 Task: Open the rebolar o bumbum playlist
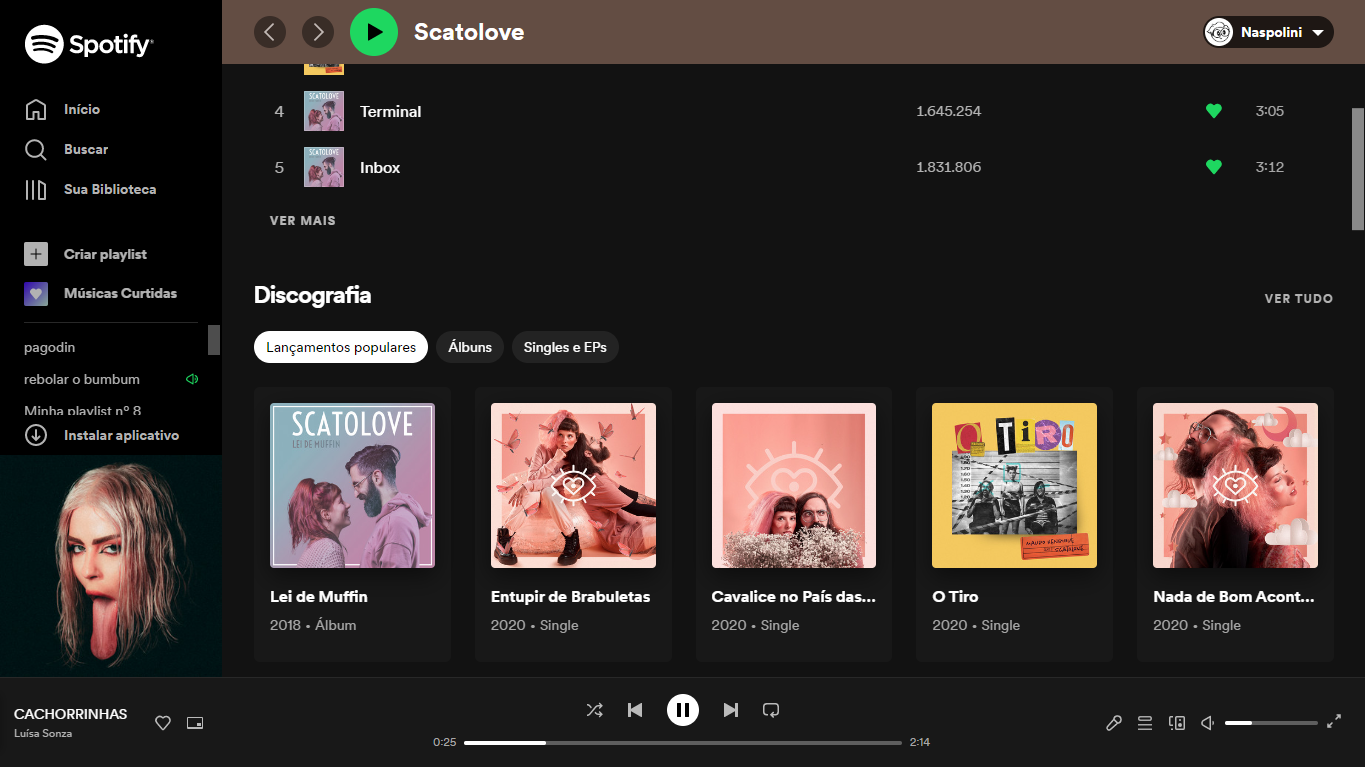click(82, 379)
